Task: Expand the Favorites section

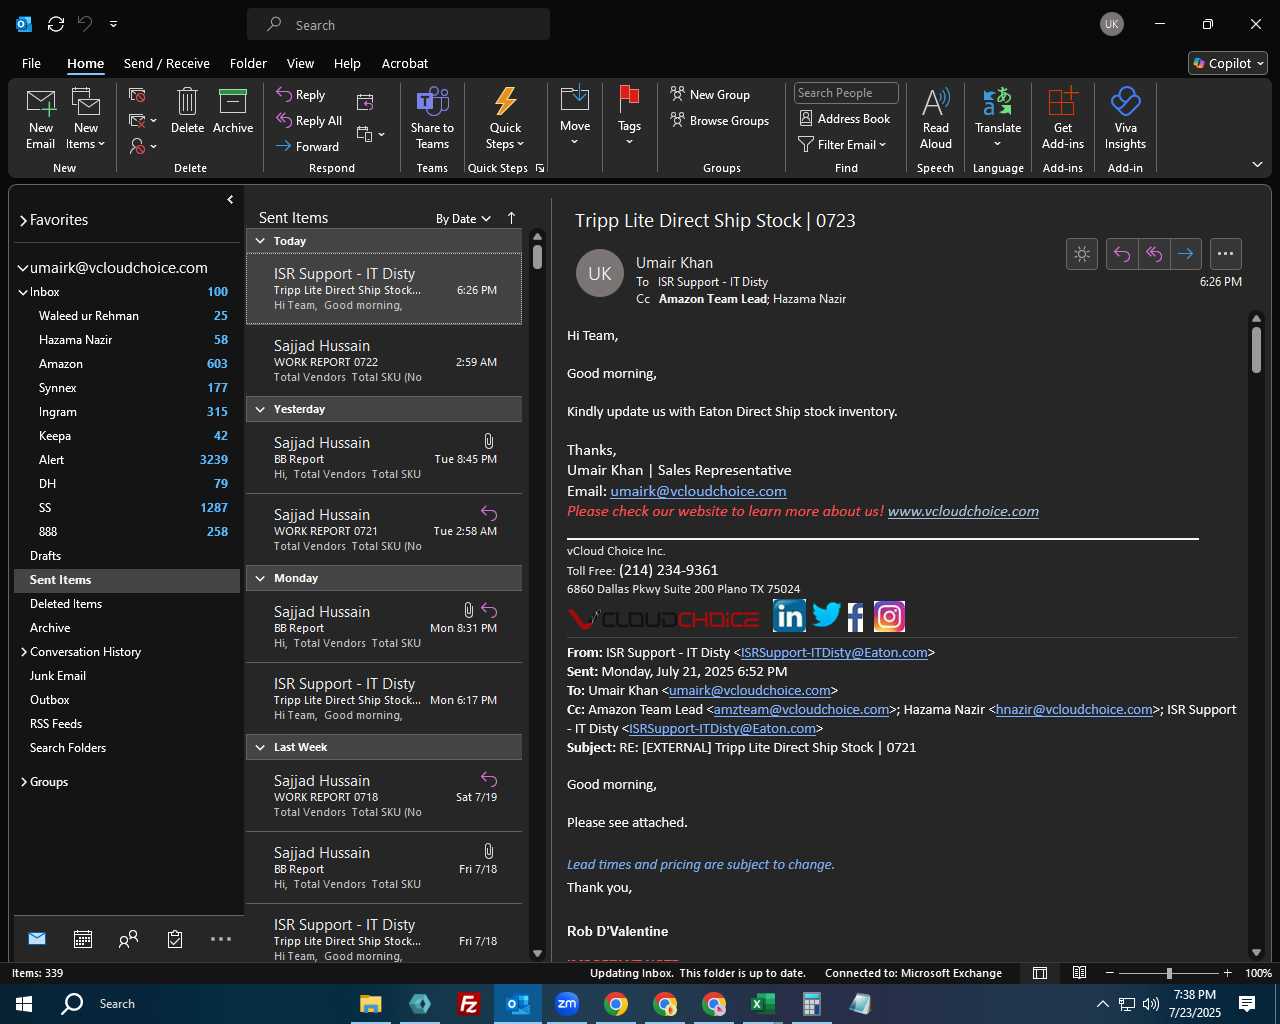Action: click(23, 221)
